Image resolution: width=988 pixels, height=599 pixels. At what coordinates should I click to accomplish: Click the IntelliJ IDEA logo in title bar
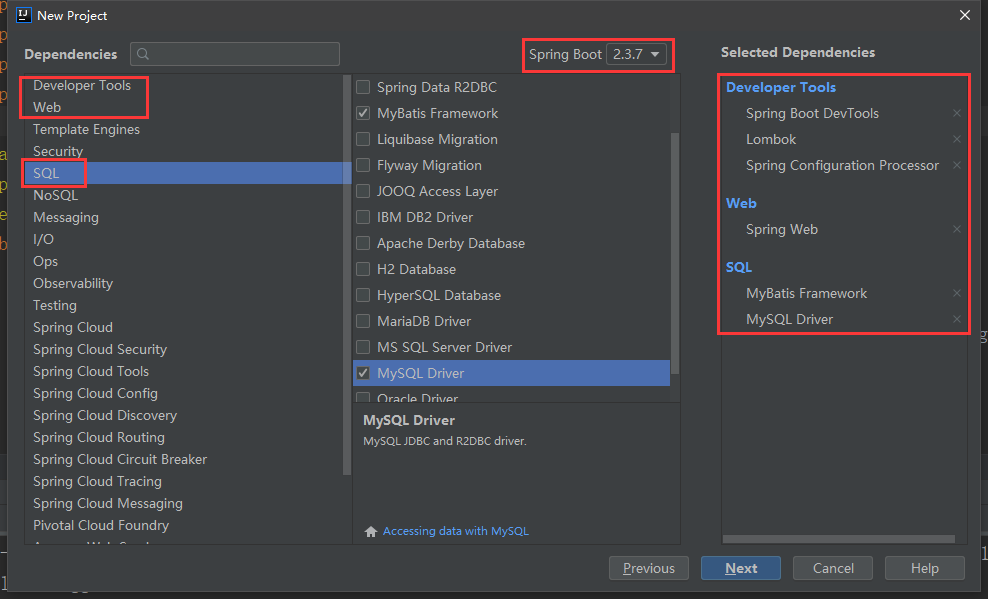[24, 15]
